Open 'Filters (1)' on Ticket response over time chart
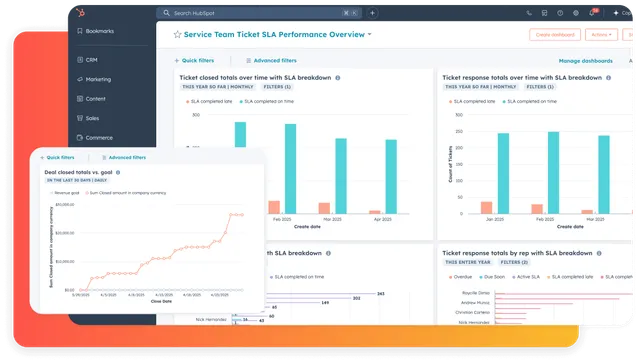640x363 pixels. point(540,87)
